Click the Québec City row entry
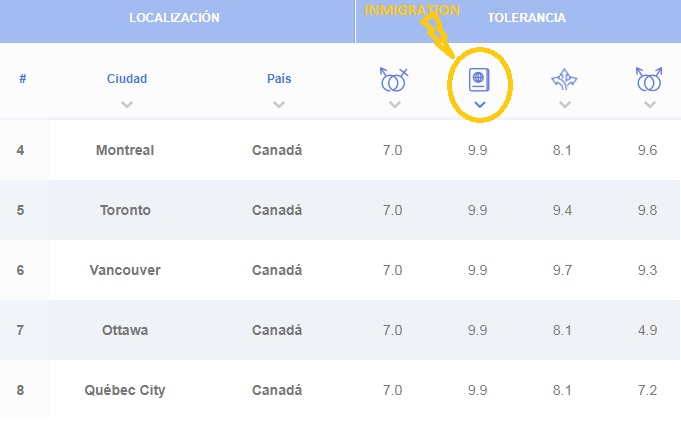Viewport: 681px width, 428px height. tap(340, 390)
